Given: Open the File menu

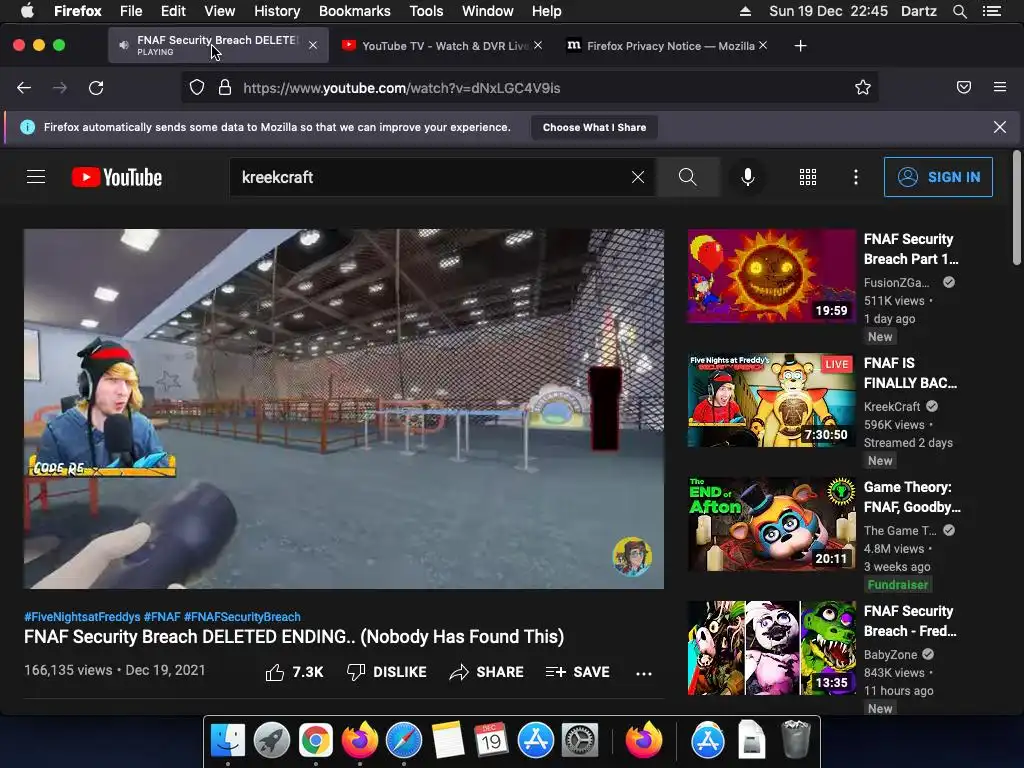Looking at the screenshot, I should coord(131,11).
